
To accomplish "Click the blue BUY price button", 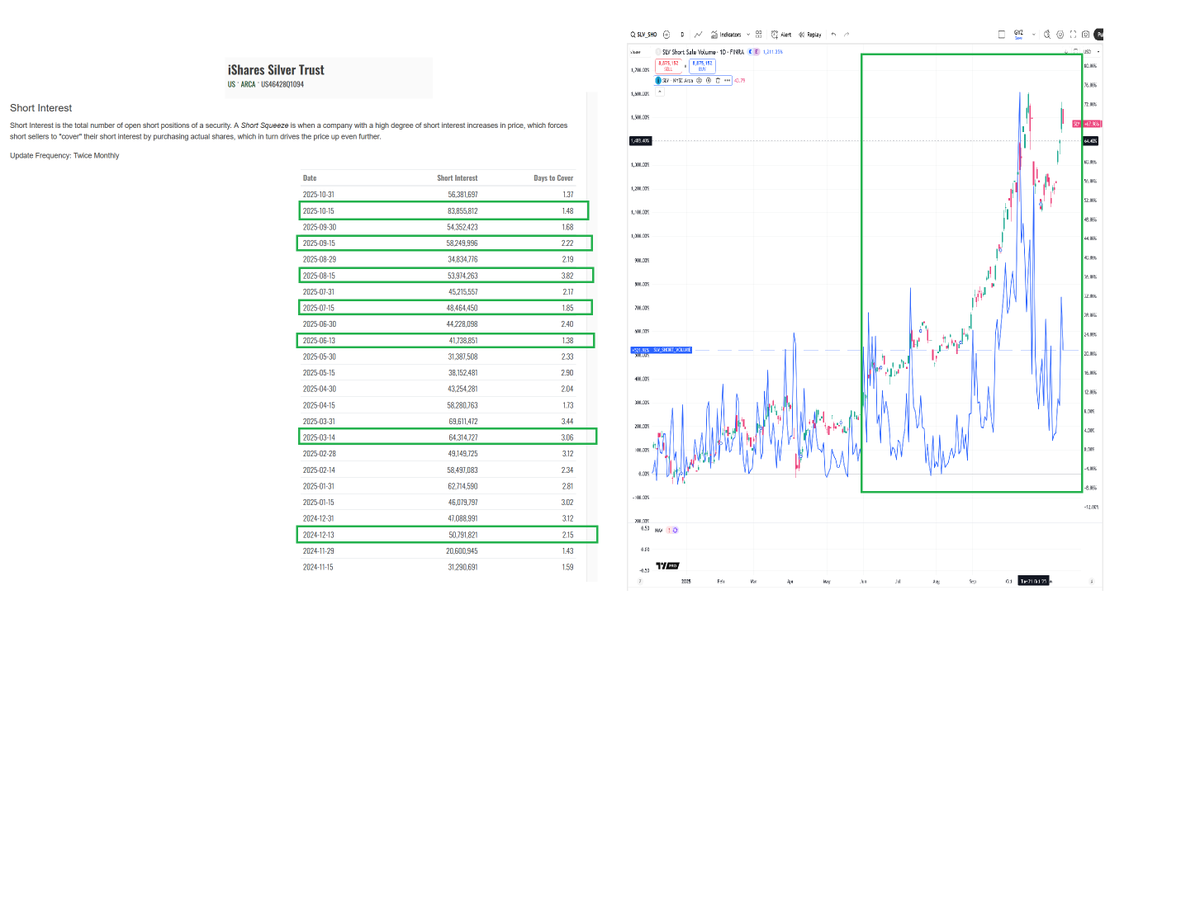I will [702, 66].
